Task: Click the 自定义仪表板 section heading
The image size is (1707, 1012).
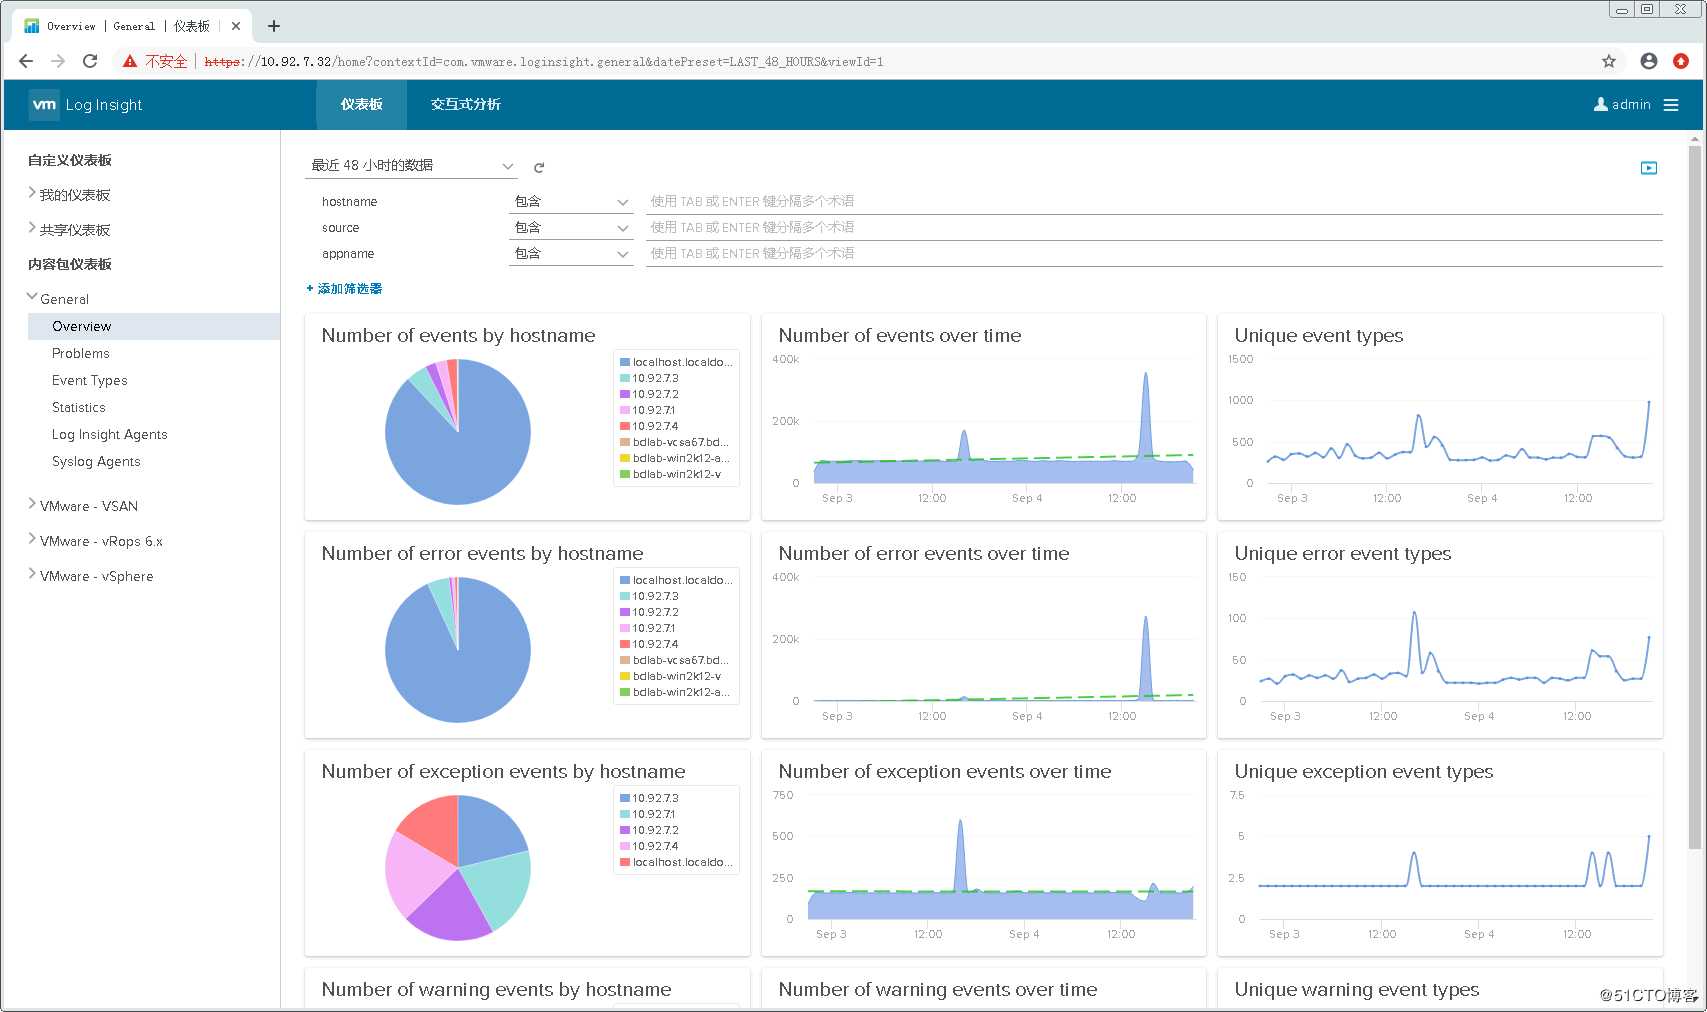Action: point(70,160)
